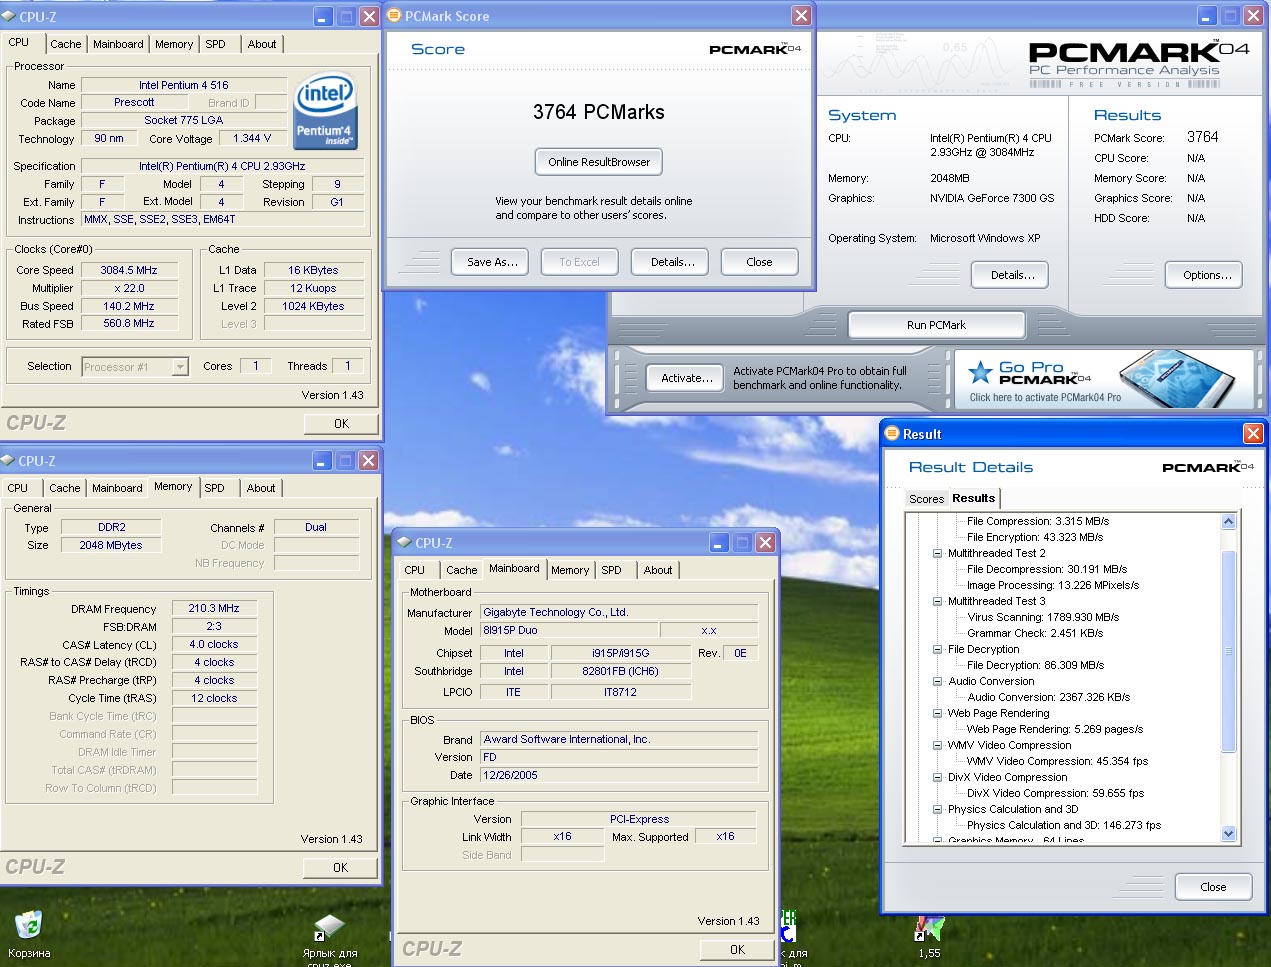Switch to Scores tab in Result window
Viewport: 1271px width, 967px height.
926,499
